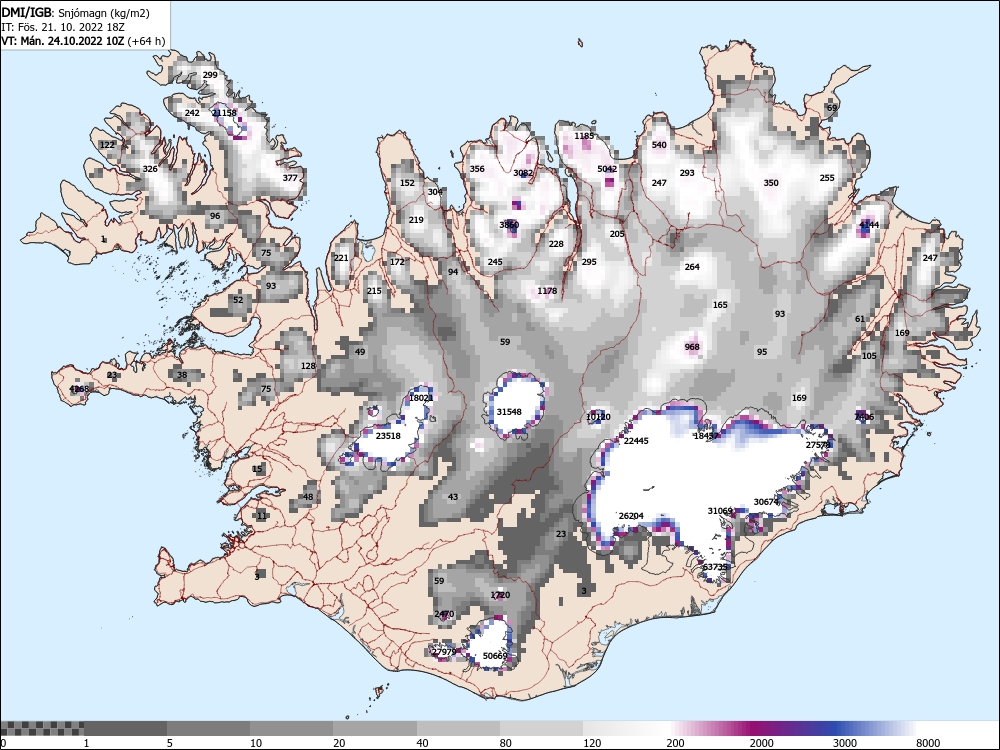
Task: Click the value '122' in the Westfjords
Action: pos(108,145)
